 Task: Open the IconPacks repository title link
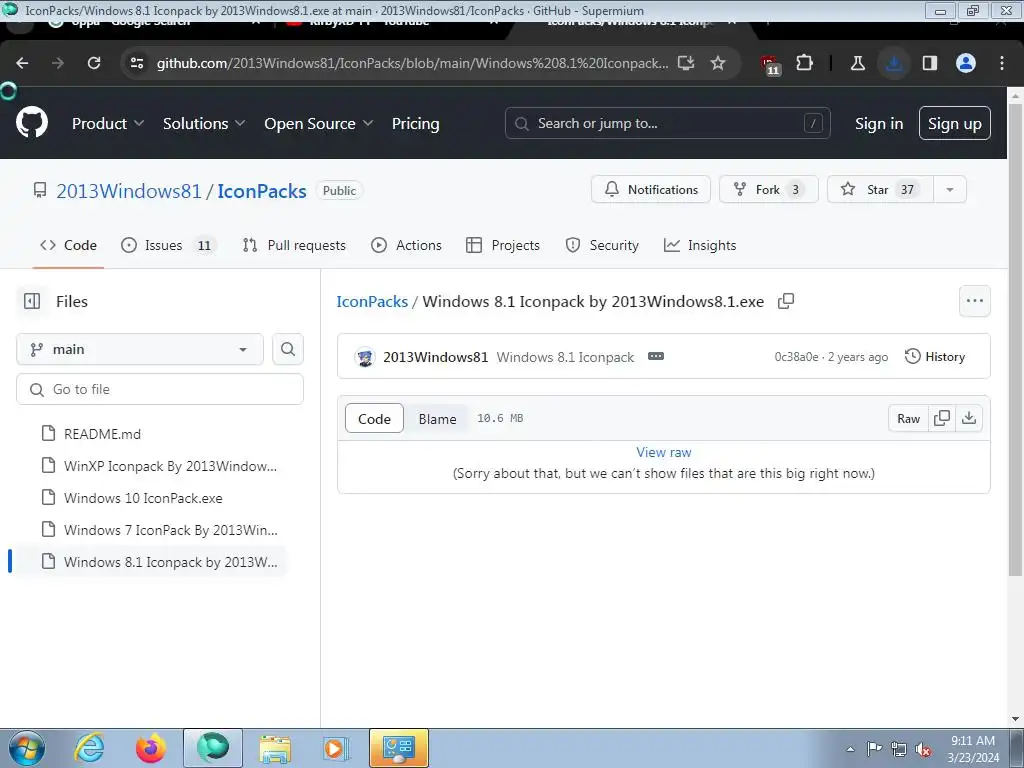262,191
